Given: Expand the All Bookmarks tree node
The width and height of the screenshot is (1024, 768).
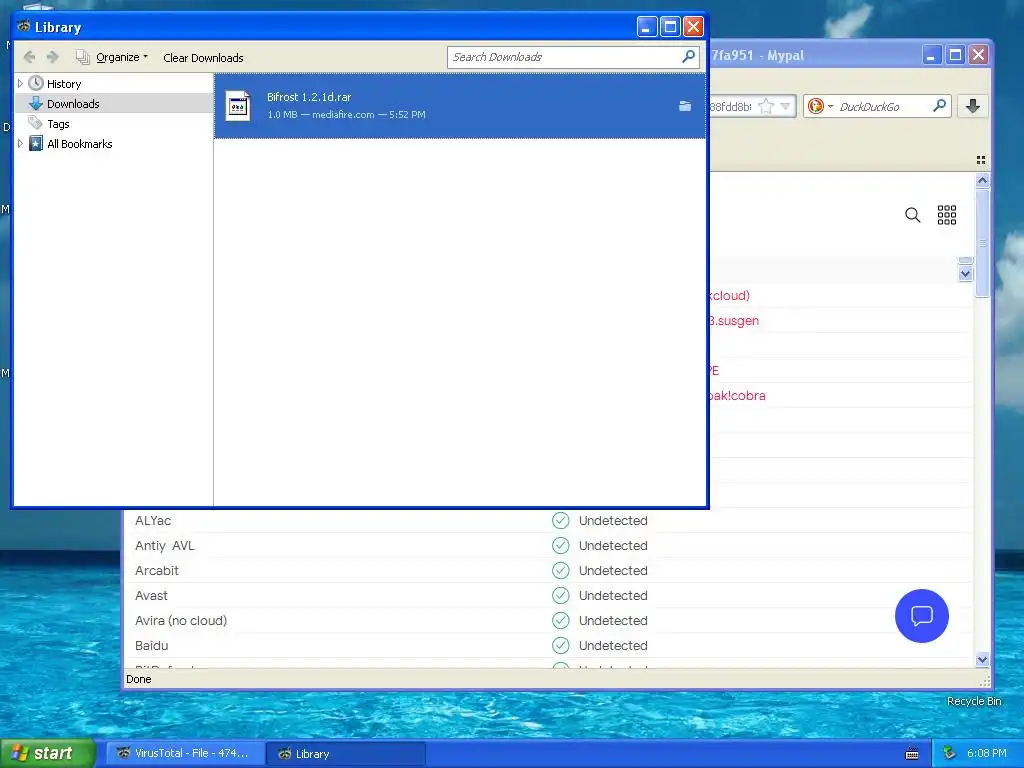Looking at the screenshot, I should pos(20,144).
